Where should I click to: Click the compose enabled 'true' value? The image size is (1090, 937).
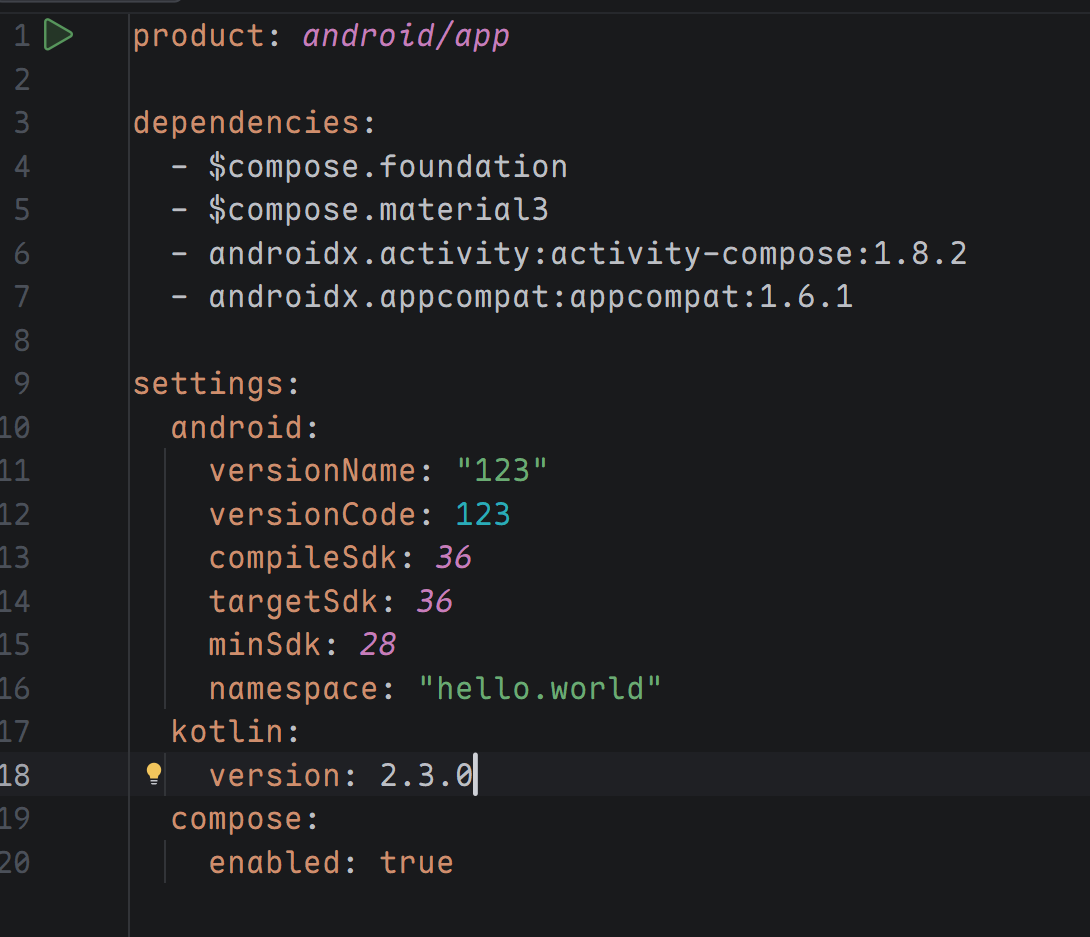click(416, 862)
